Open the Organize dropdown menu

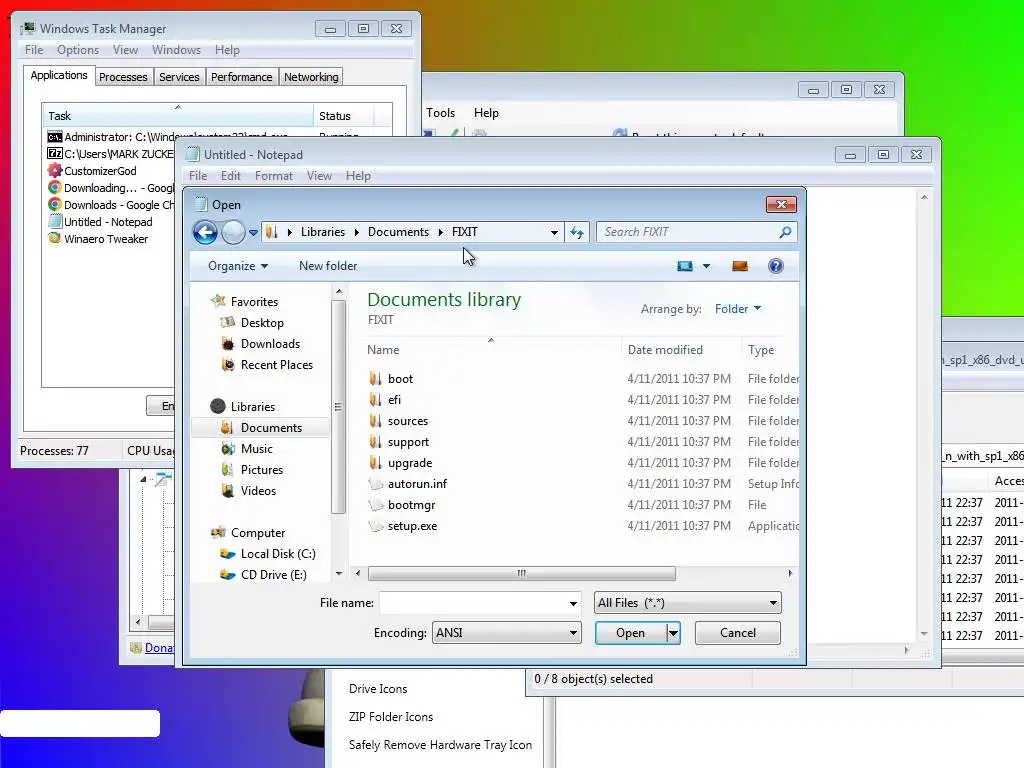(x=238, y=266)
